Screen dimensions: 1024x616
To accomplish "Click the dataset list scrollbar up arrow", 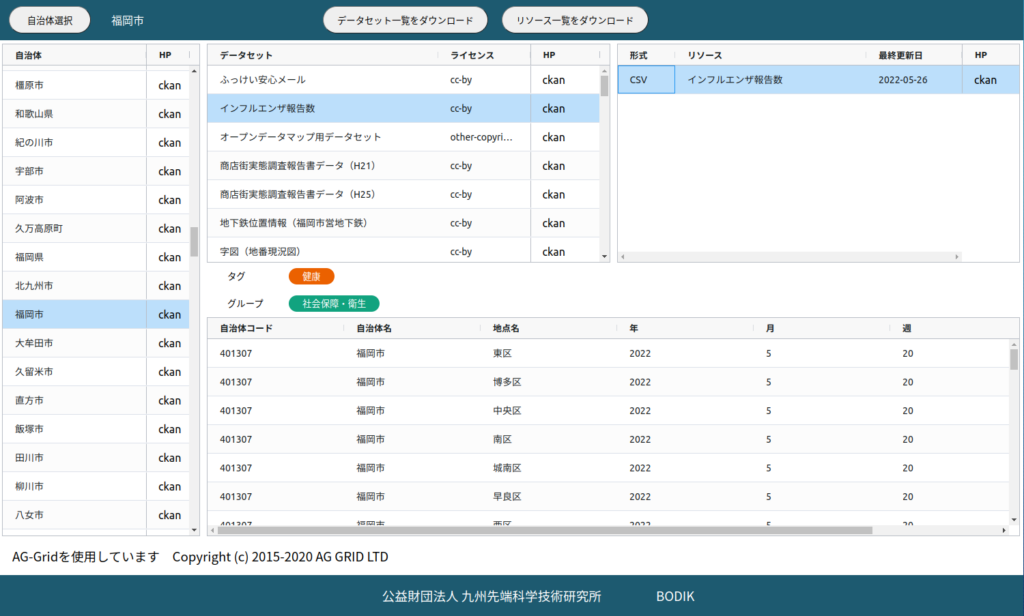I will [604, 72].
